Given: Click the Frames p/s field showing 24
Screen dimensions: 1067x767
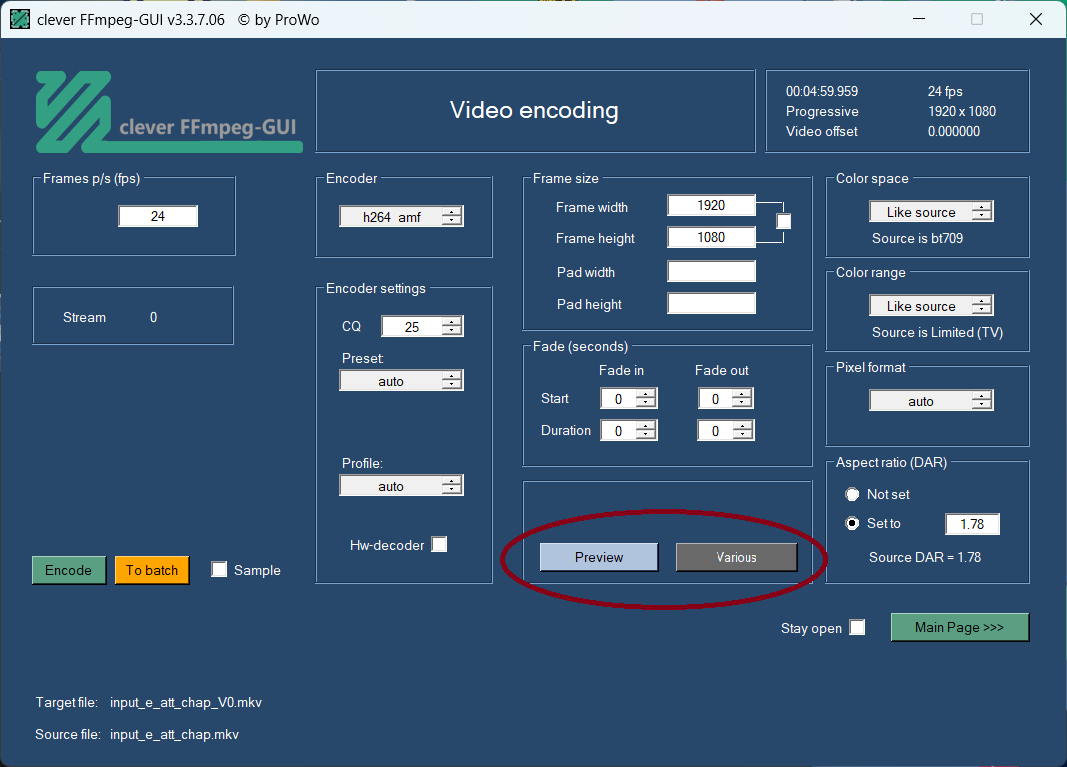Looking at the screenshot, I should point(158,216).
